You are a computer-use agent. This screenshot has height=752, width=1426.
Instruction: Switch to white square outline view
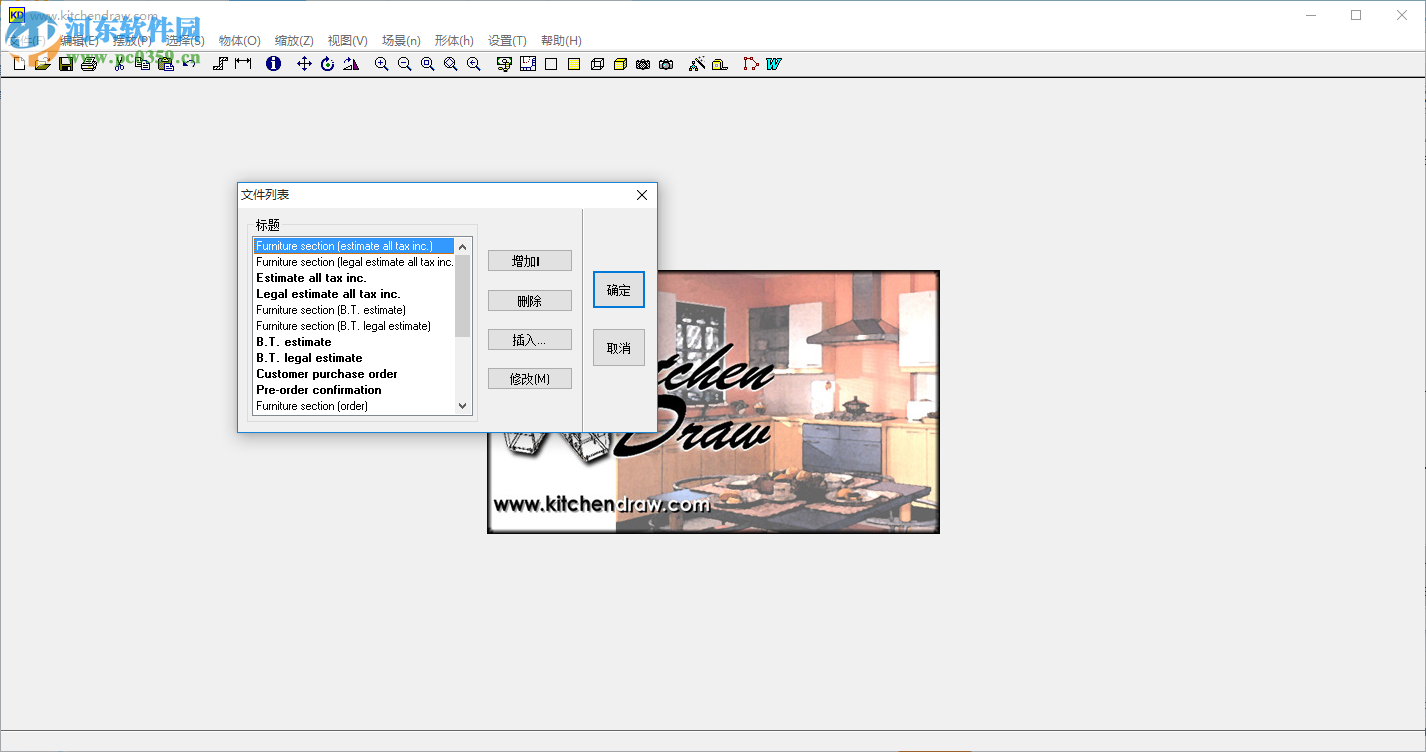[551, 64]
